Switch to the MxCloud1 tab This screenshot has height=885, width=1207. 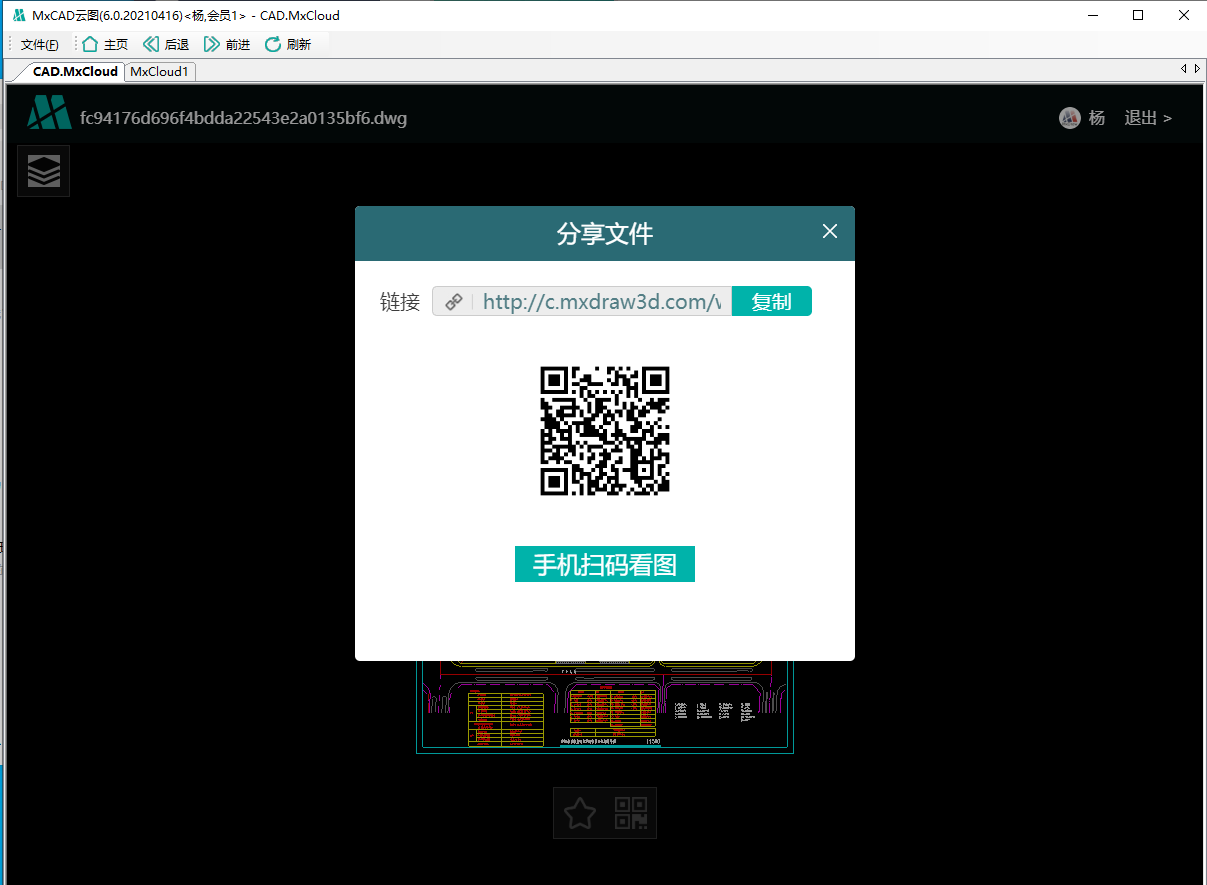(x=160, y=71)
